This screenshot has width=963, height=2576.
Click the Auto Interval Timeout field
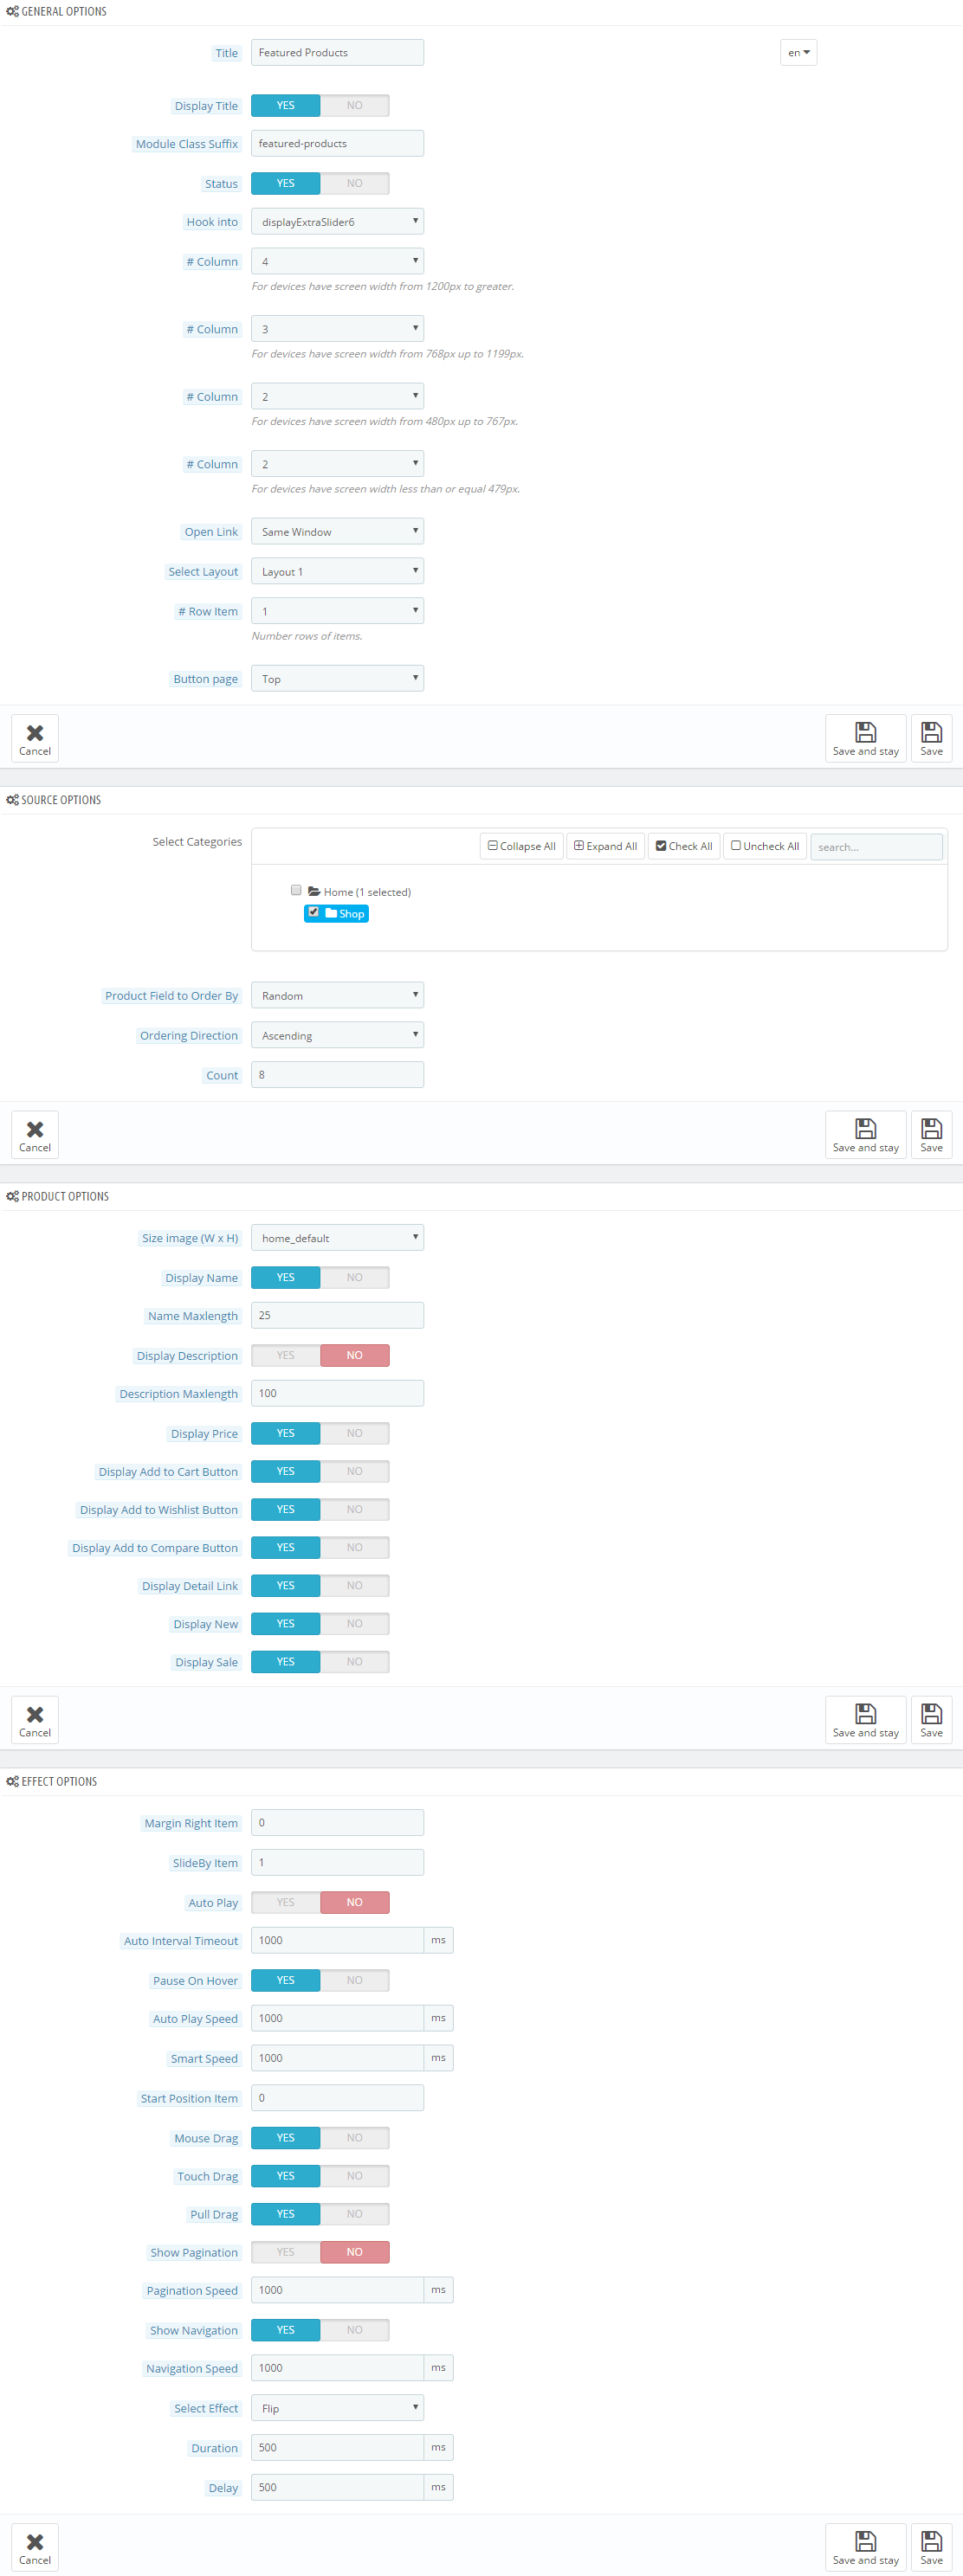tap(337, 1940)
